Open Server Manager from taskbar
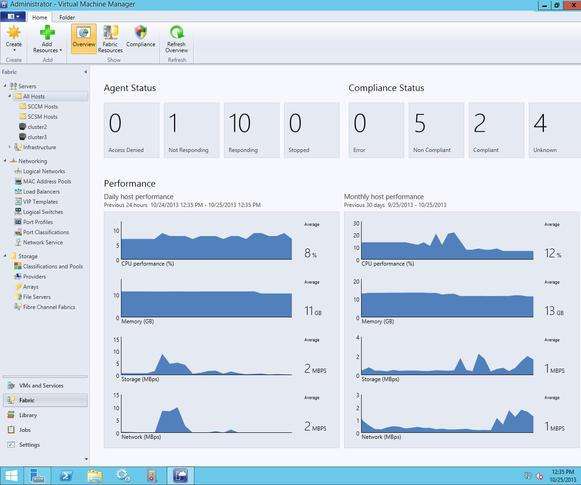581x485 pixels. point(37,476)
